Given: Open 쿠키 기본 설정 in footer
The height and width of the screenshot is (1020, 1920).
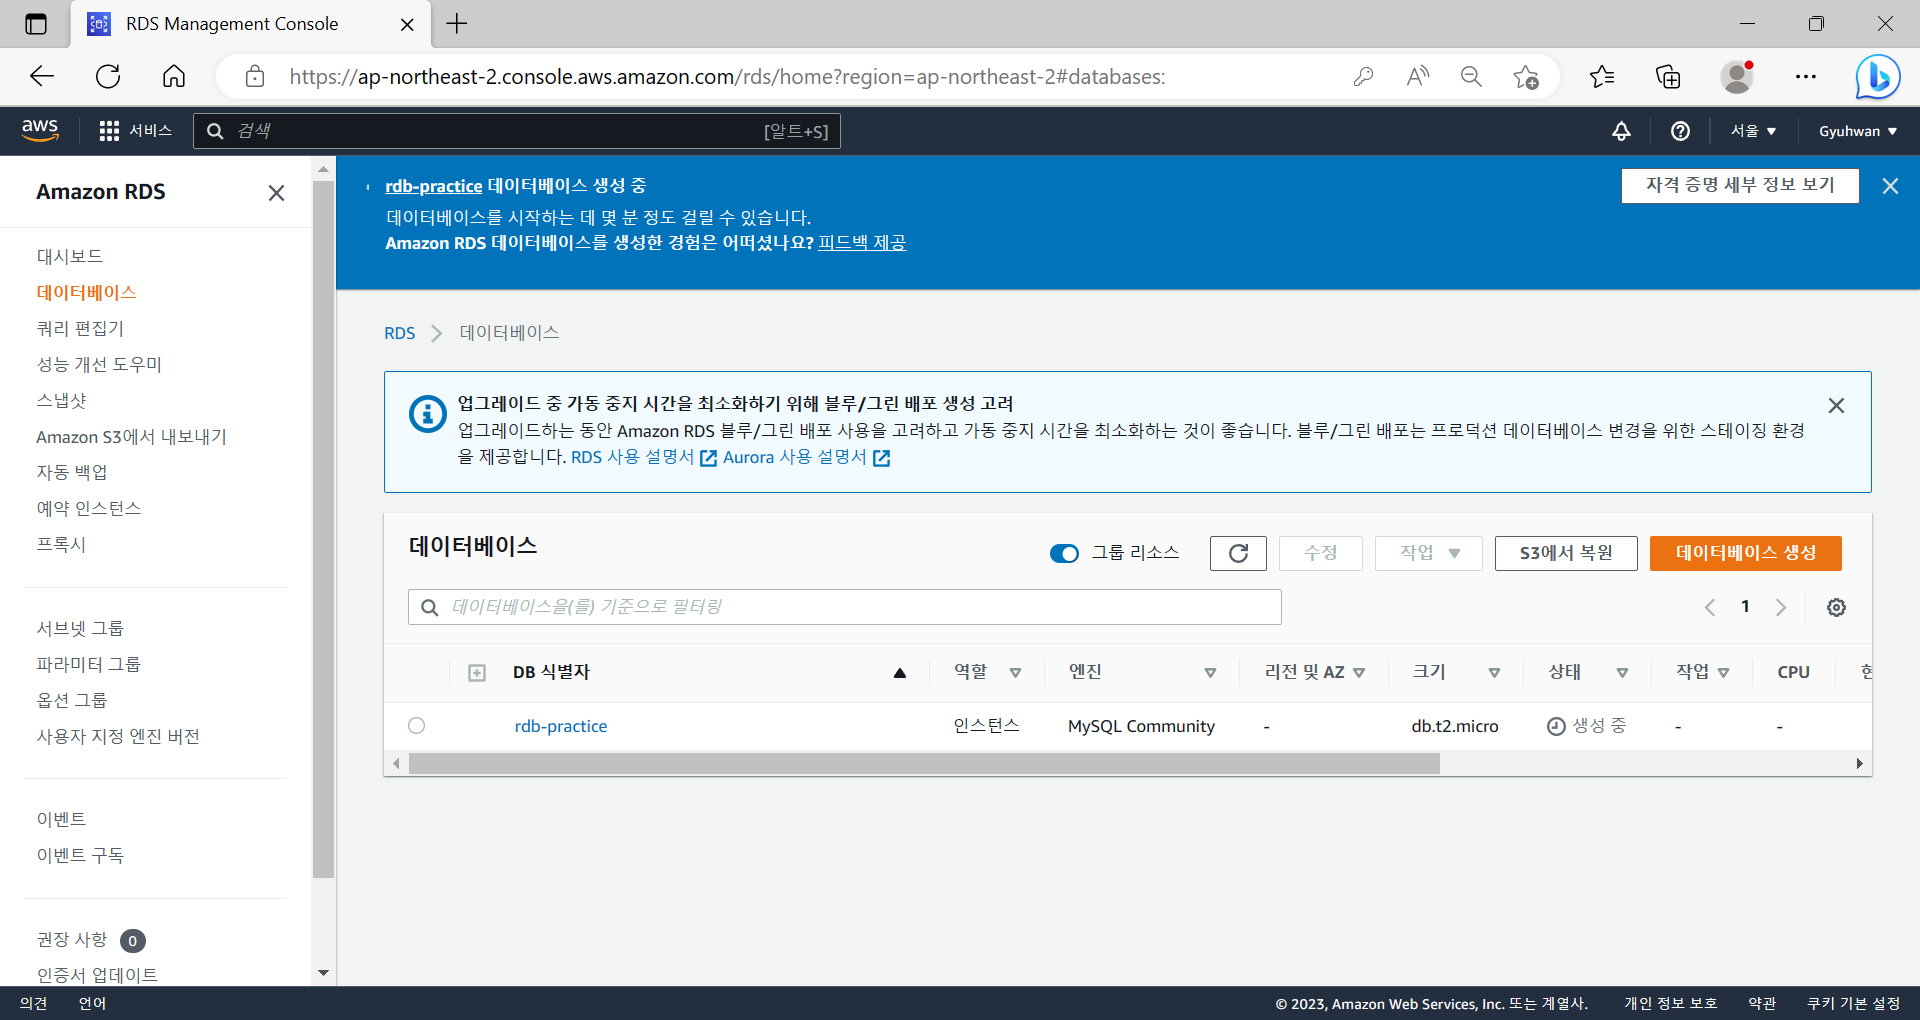Looking at the screenshot, I should tap(1853, 1004).
